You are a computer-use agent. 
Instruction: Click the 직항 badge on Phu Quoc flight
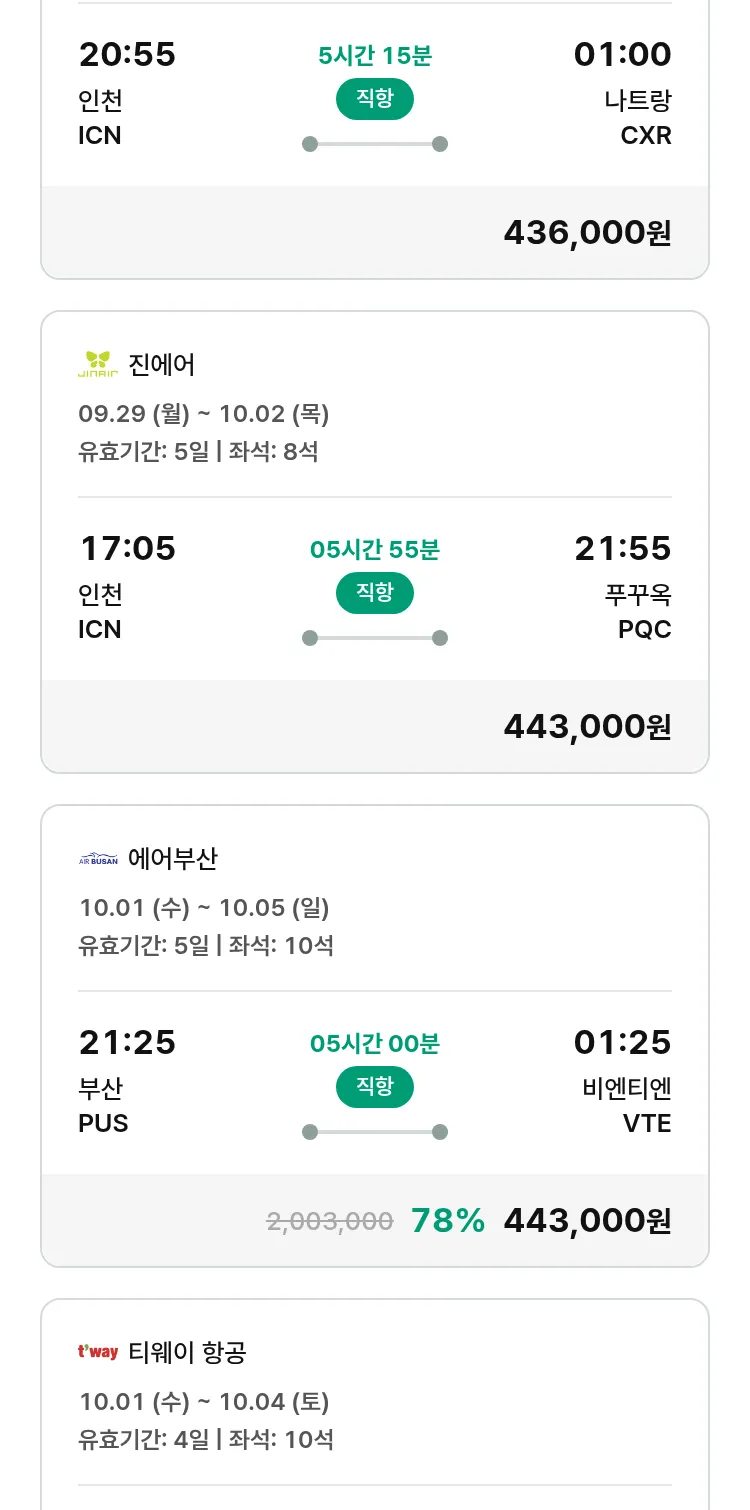pyautogui.click(x=374, y=593)
